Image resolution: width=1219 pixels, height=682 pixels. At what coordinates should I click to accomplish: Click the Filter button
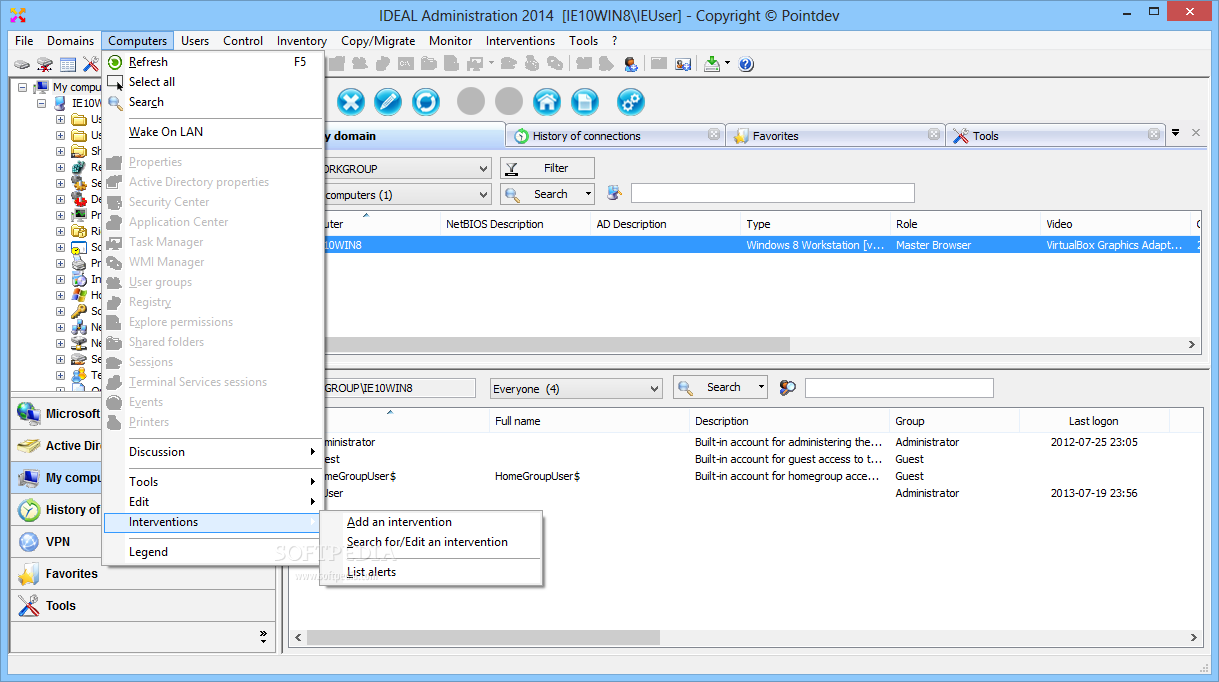(548, 168)
